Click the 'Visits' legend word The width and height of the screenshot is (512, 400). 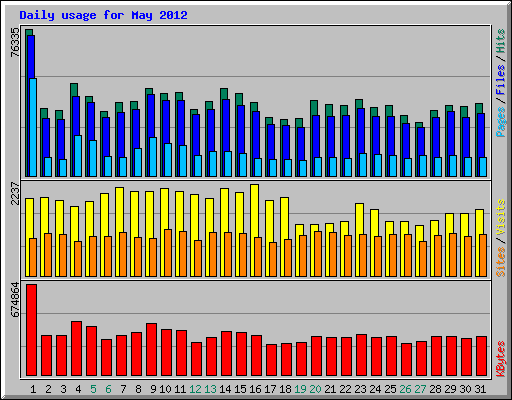501,218
